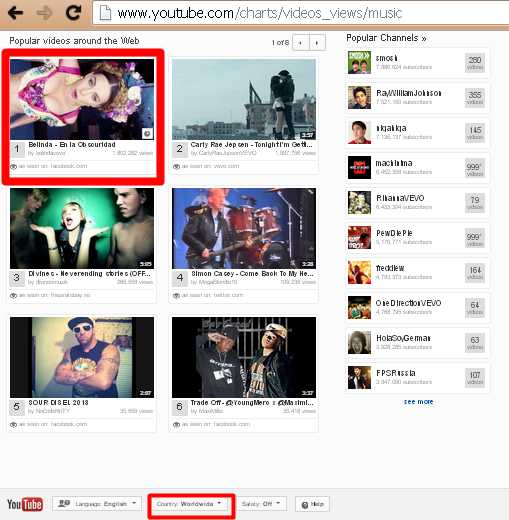
Task: Click the eye icon under Belinda video
Action: coord(13,166)
